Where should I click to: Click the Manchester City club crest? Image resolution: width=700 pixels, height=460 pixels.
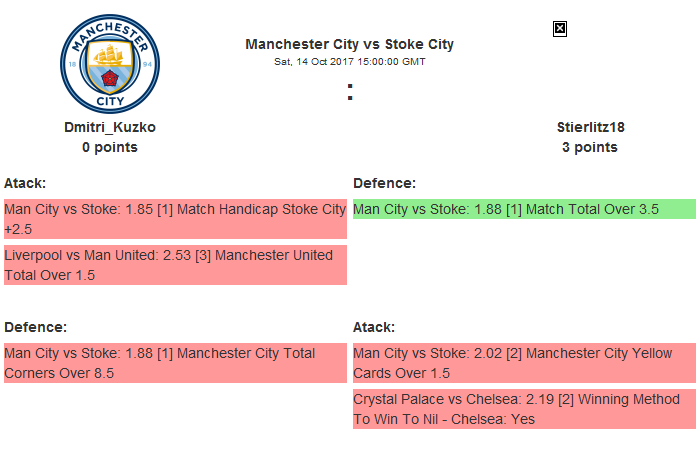click(109, 63)
